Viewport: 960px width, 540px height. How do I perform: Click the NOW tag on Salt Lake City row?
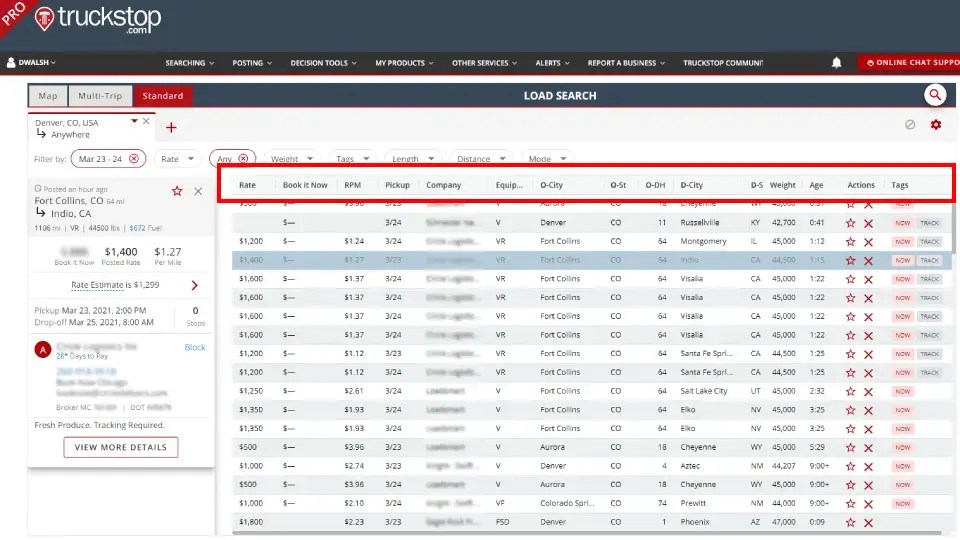point(902,391)
